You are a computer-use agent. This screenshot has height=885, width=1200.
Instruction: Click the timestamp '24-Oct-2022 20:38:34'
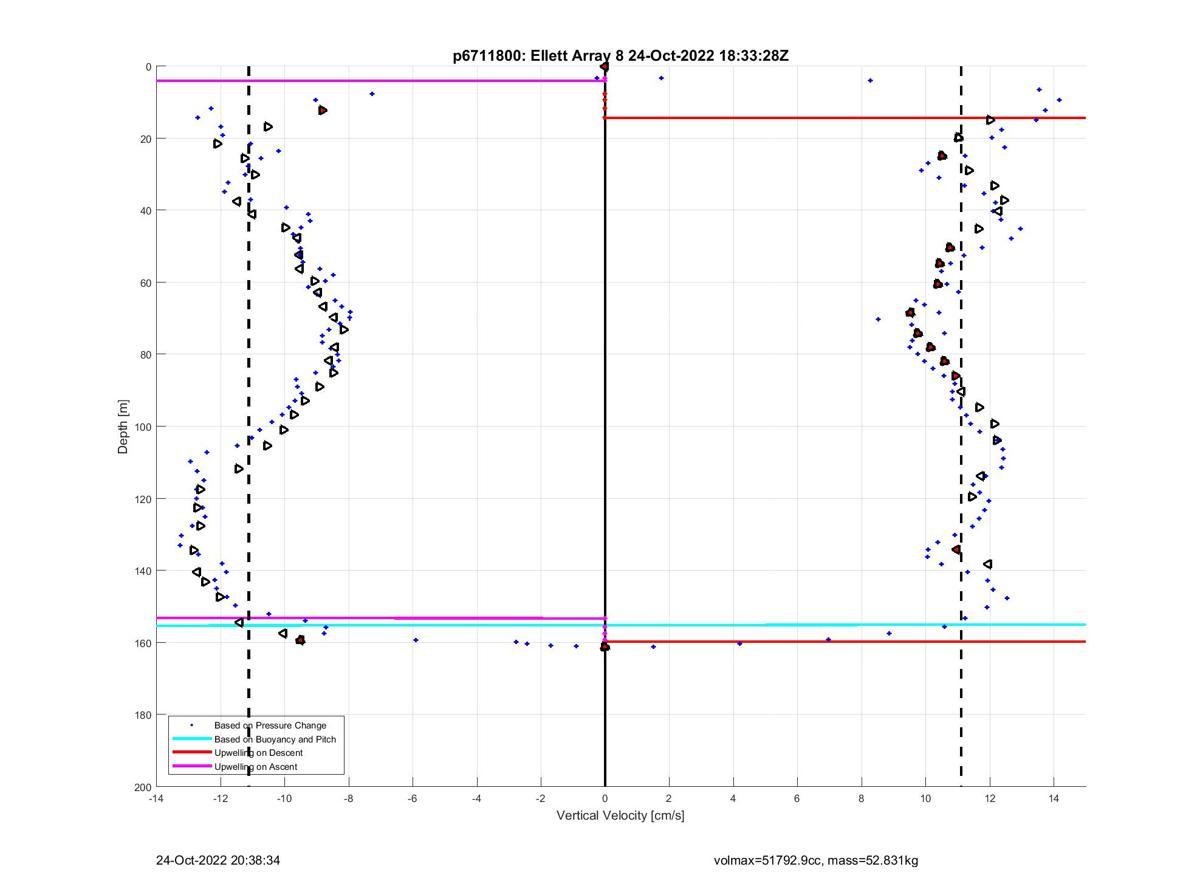[x=217, y=861]
